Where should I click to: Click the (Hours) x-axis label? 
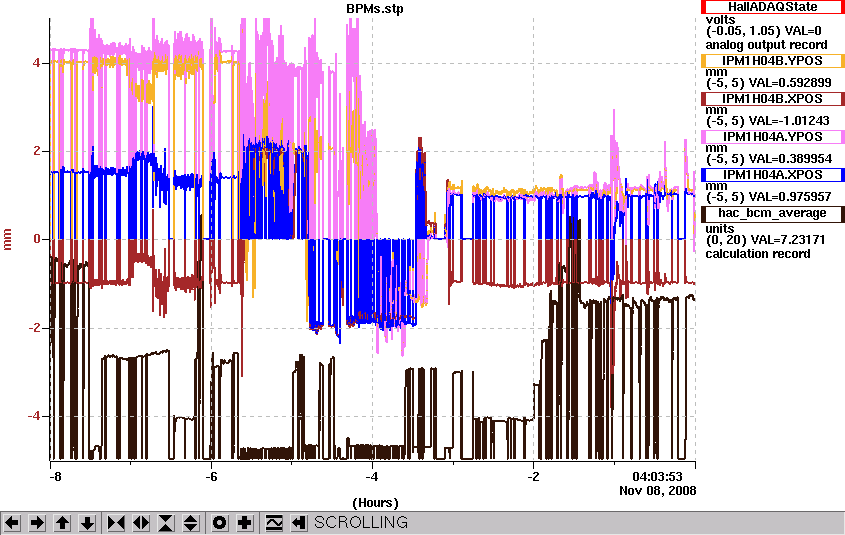(375, 503)
